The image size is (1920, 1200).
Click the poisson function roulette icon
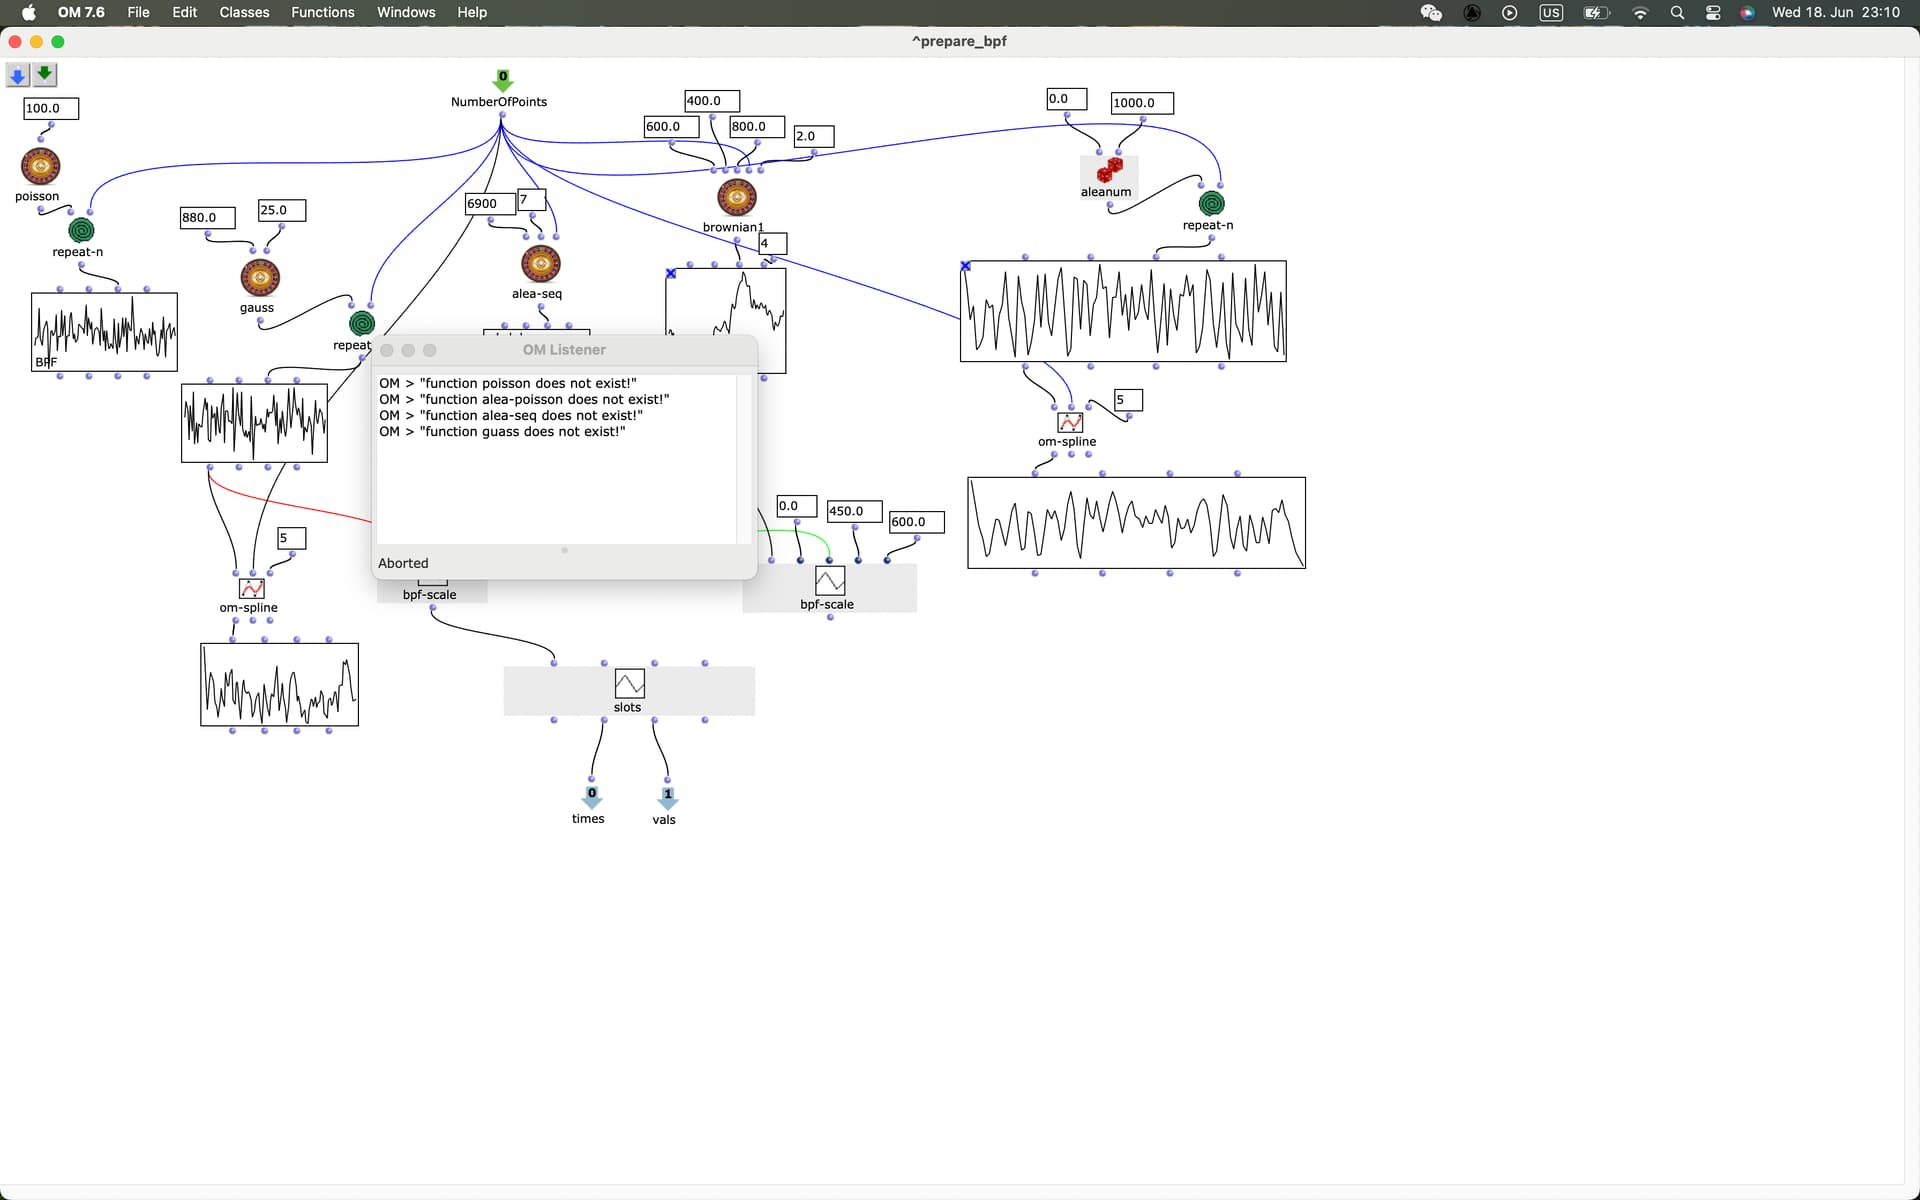[x=40, y=166]
